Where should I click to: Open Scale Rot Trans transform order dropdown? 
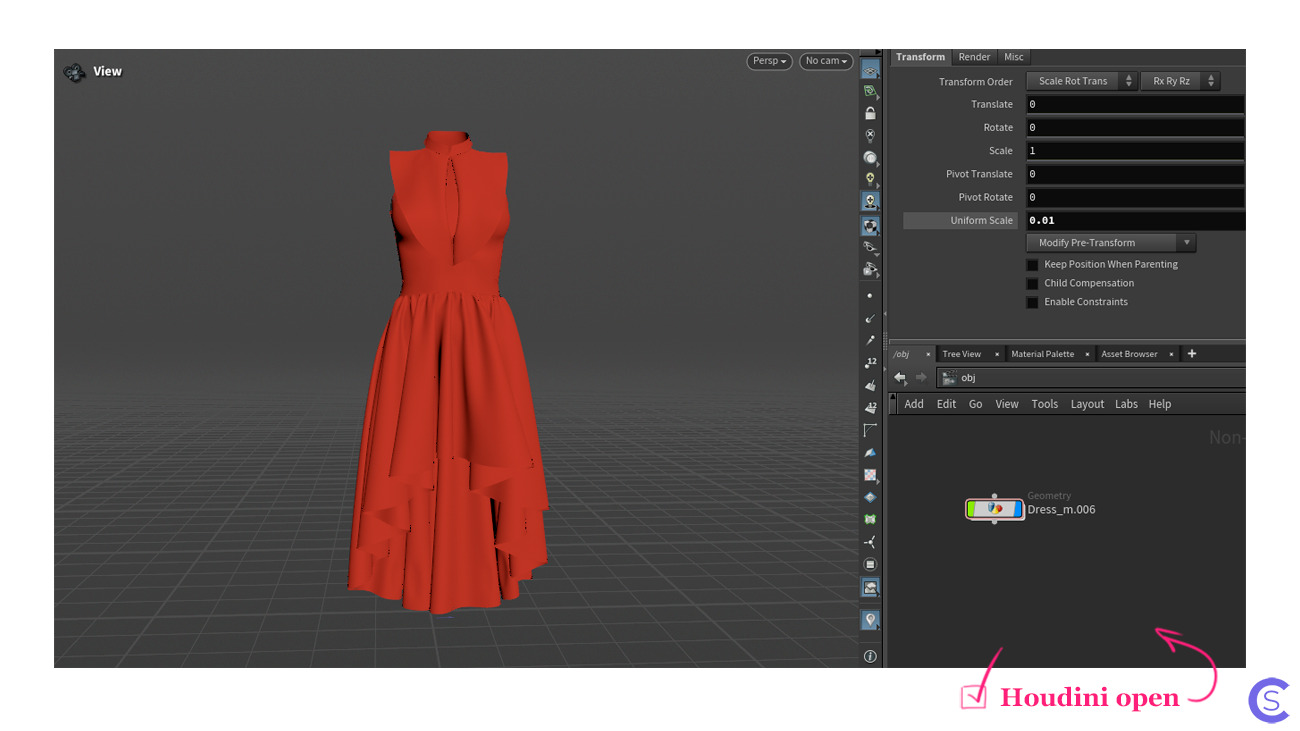point(1082,81)
